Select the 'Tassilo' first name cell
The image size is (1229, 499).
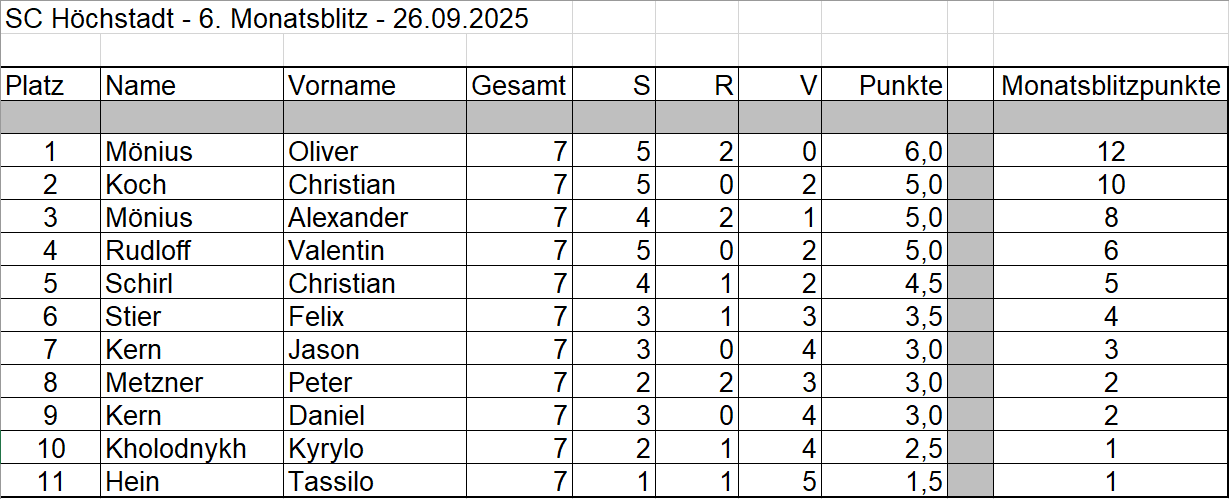(x=331, y=482)
